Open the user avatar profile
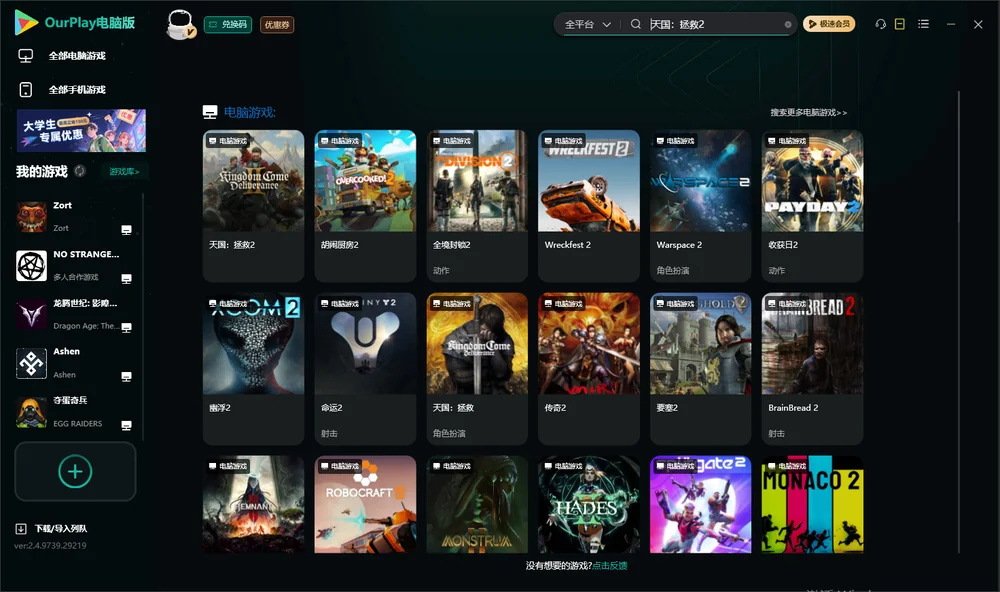Screen dimensions: 1000x592 (180, 24)
